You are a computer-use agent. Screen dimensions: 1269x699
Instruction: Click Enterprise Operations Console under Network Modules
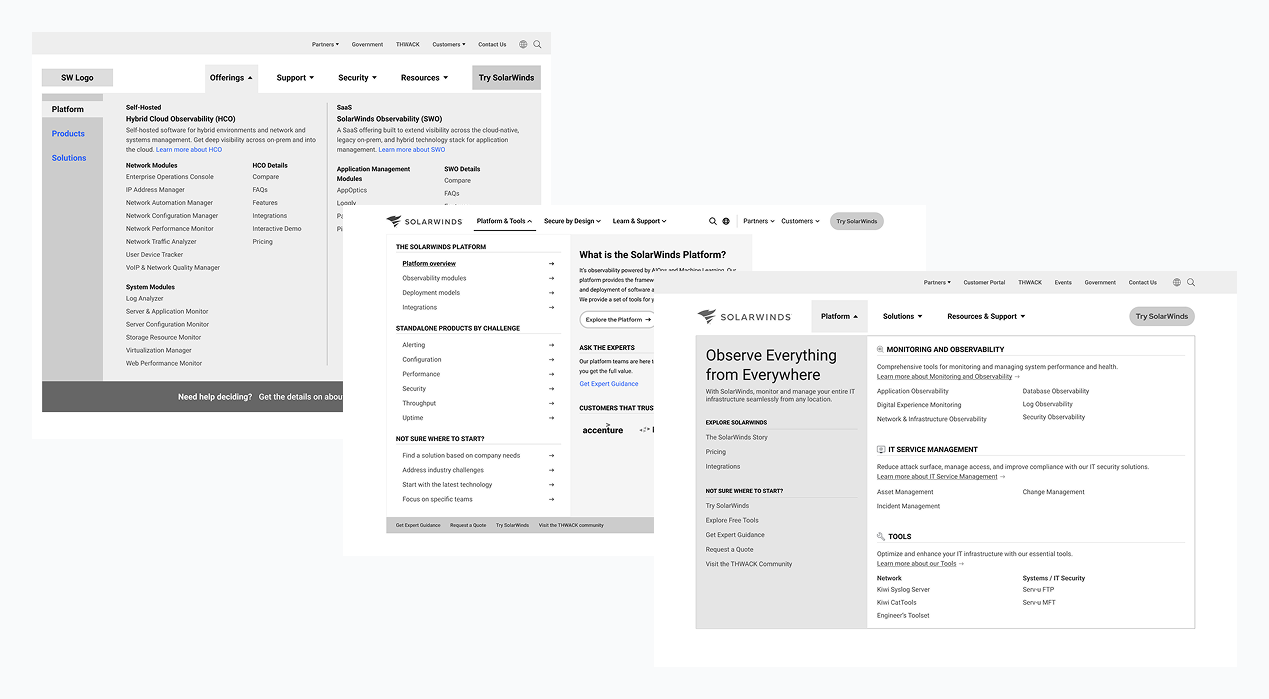point(170,177)
